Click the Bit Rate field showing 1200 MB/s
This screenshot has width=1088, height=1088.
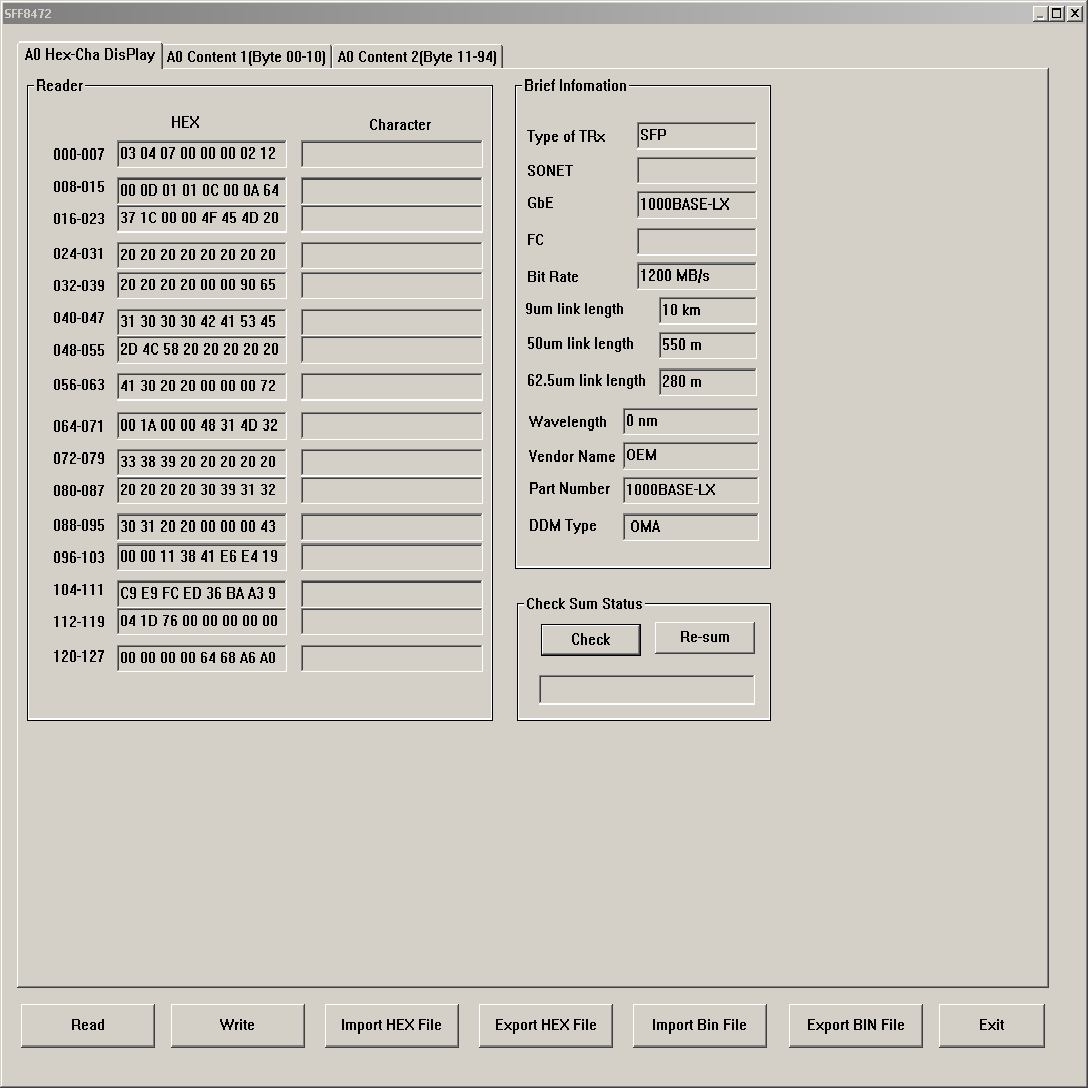pyautogui.click(x=695, y=276)
